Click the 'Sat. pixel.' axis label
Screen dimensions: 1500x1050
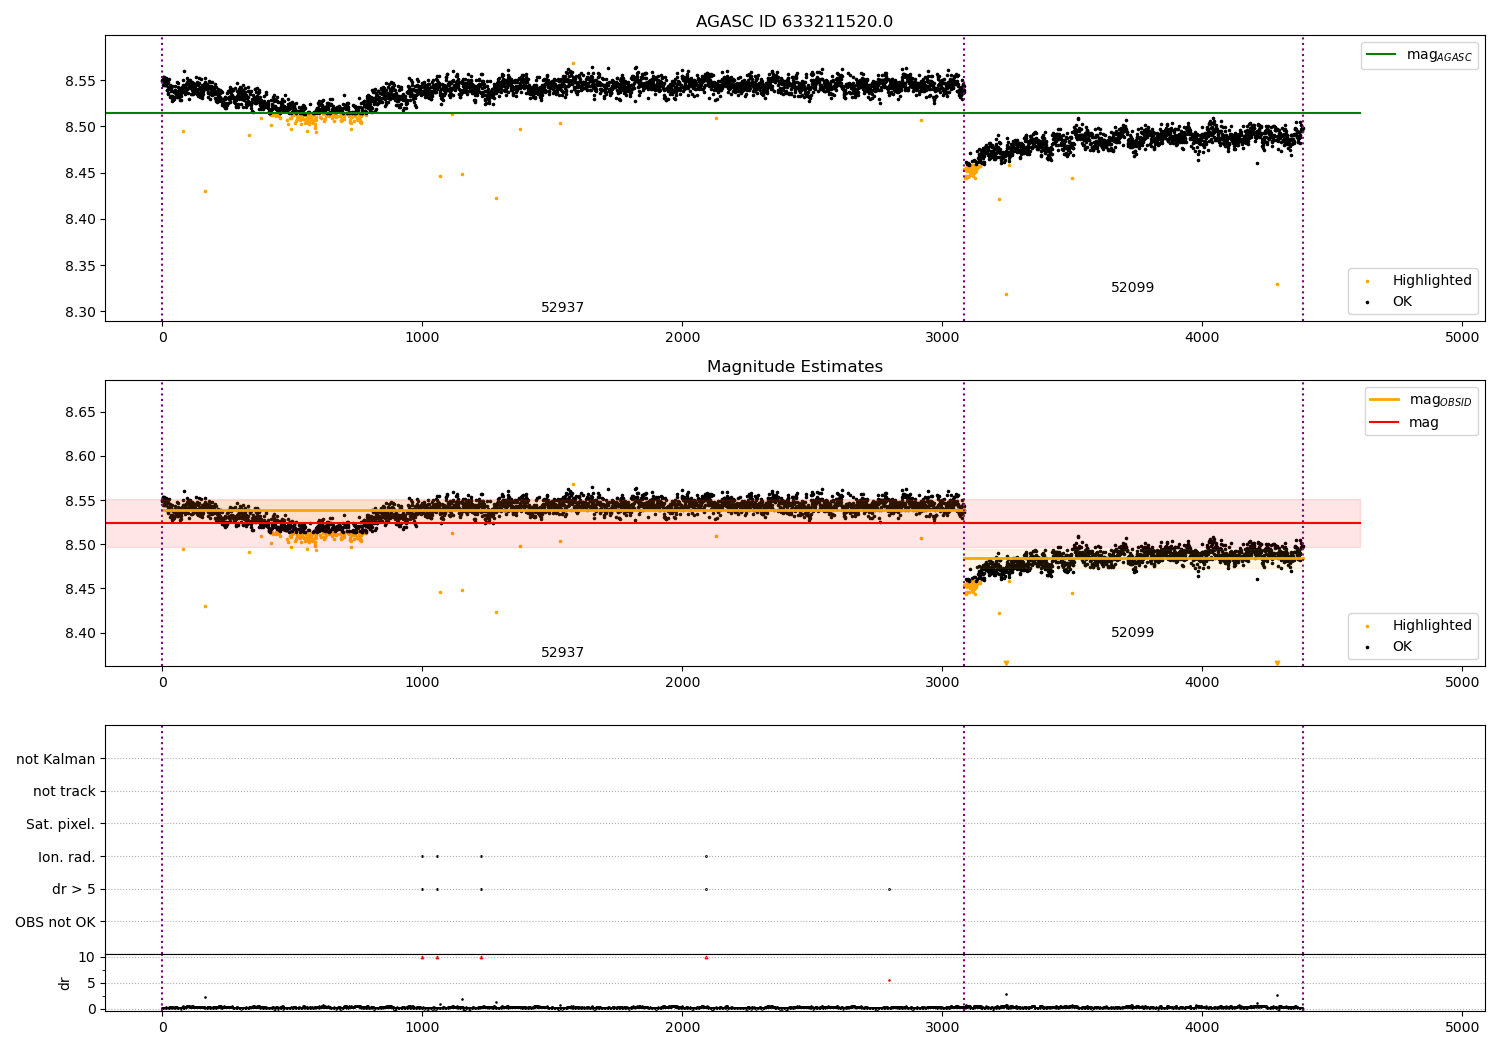pos(61,824)
